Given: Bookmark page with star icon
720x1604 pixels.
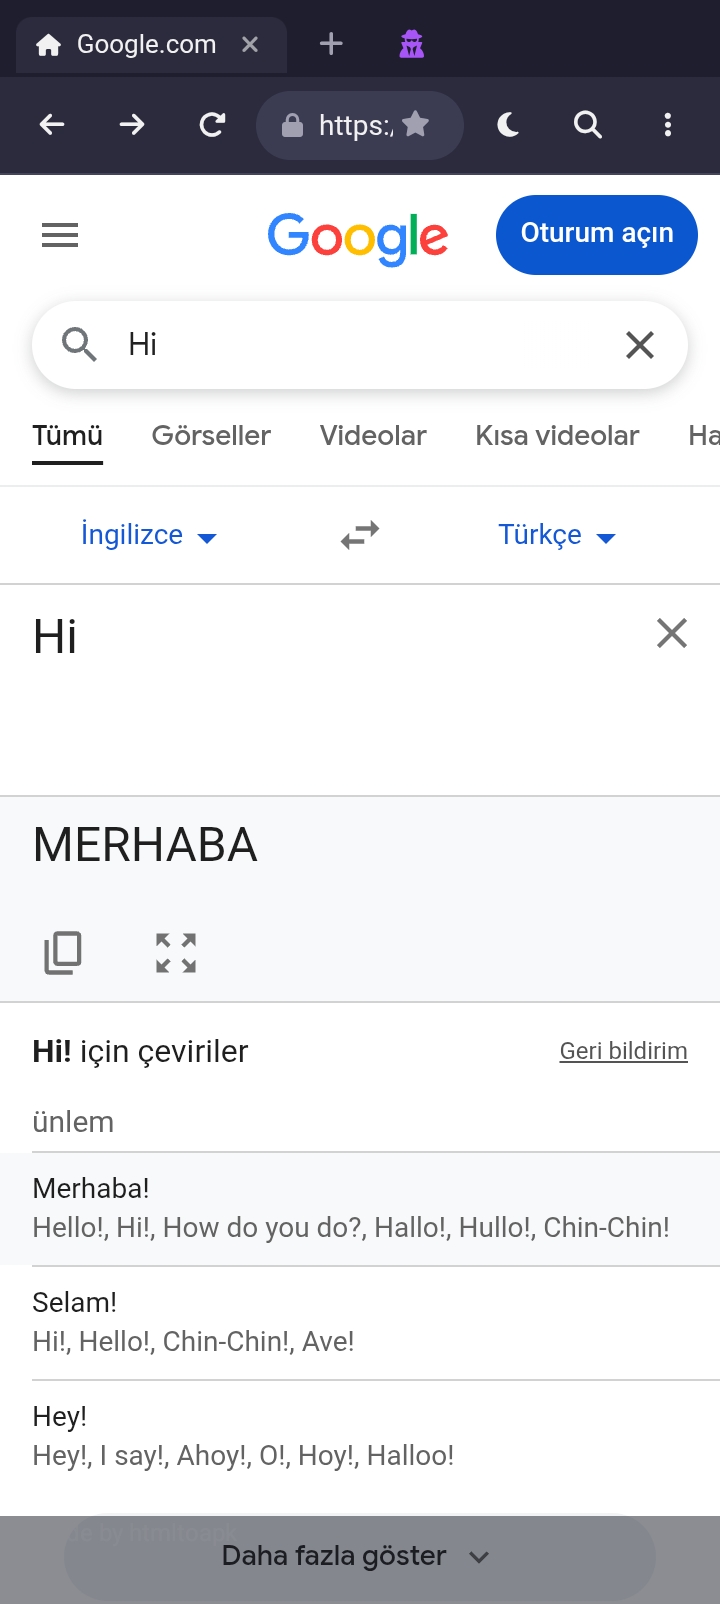Looking at the screenshot, I should point(416,124).
